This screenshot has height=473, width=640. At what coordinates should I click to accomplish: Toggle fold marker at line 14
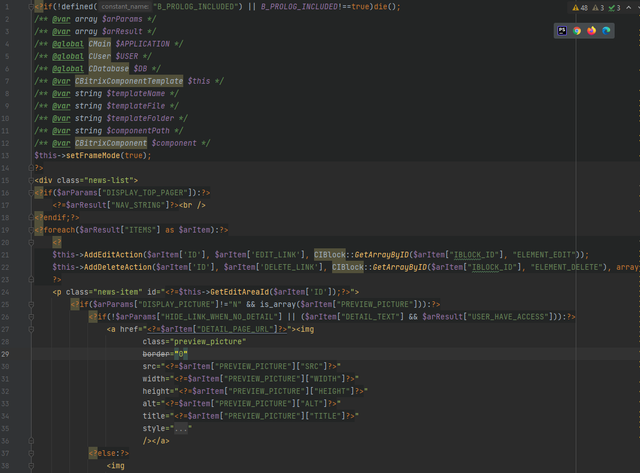31,168
